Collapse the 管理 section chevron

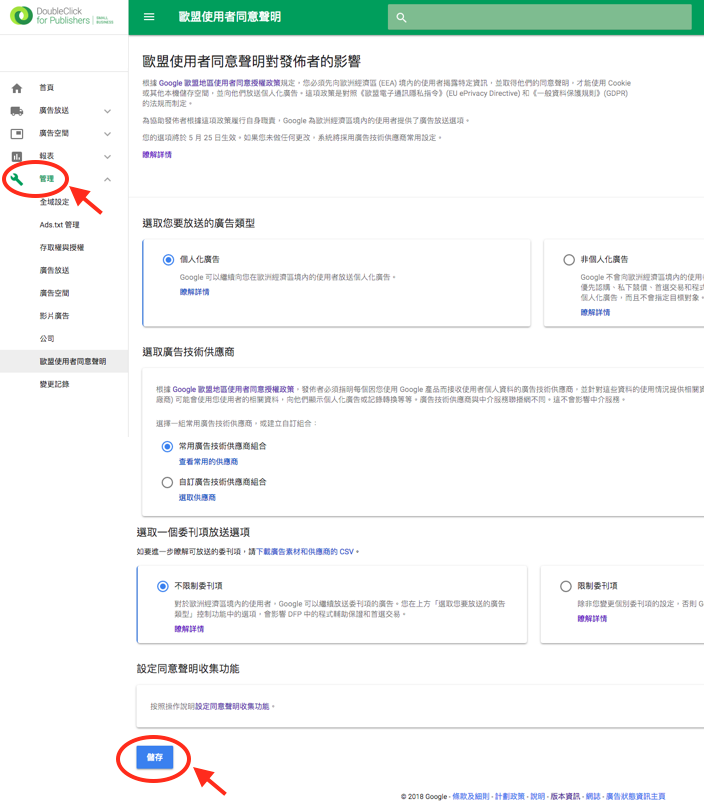tap(107, 180)
